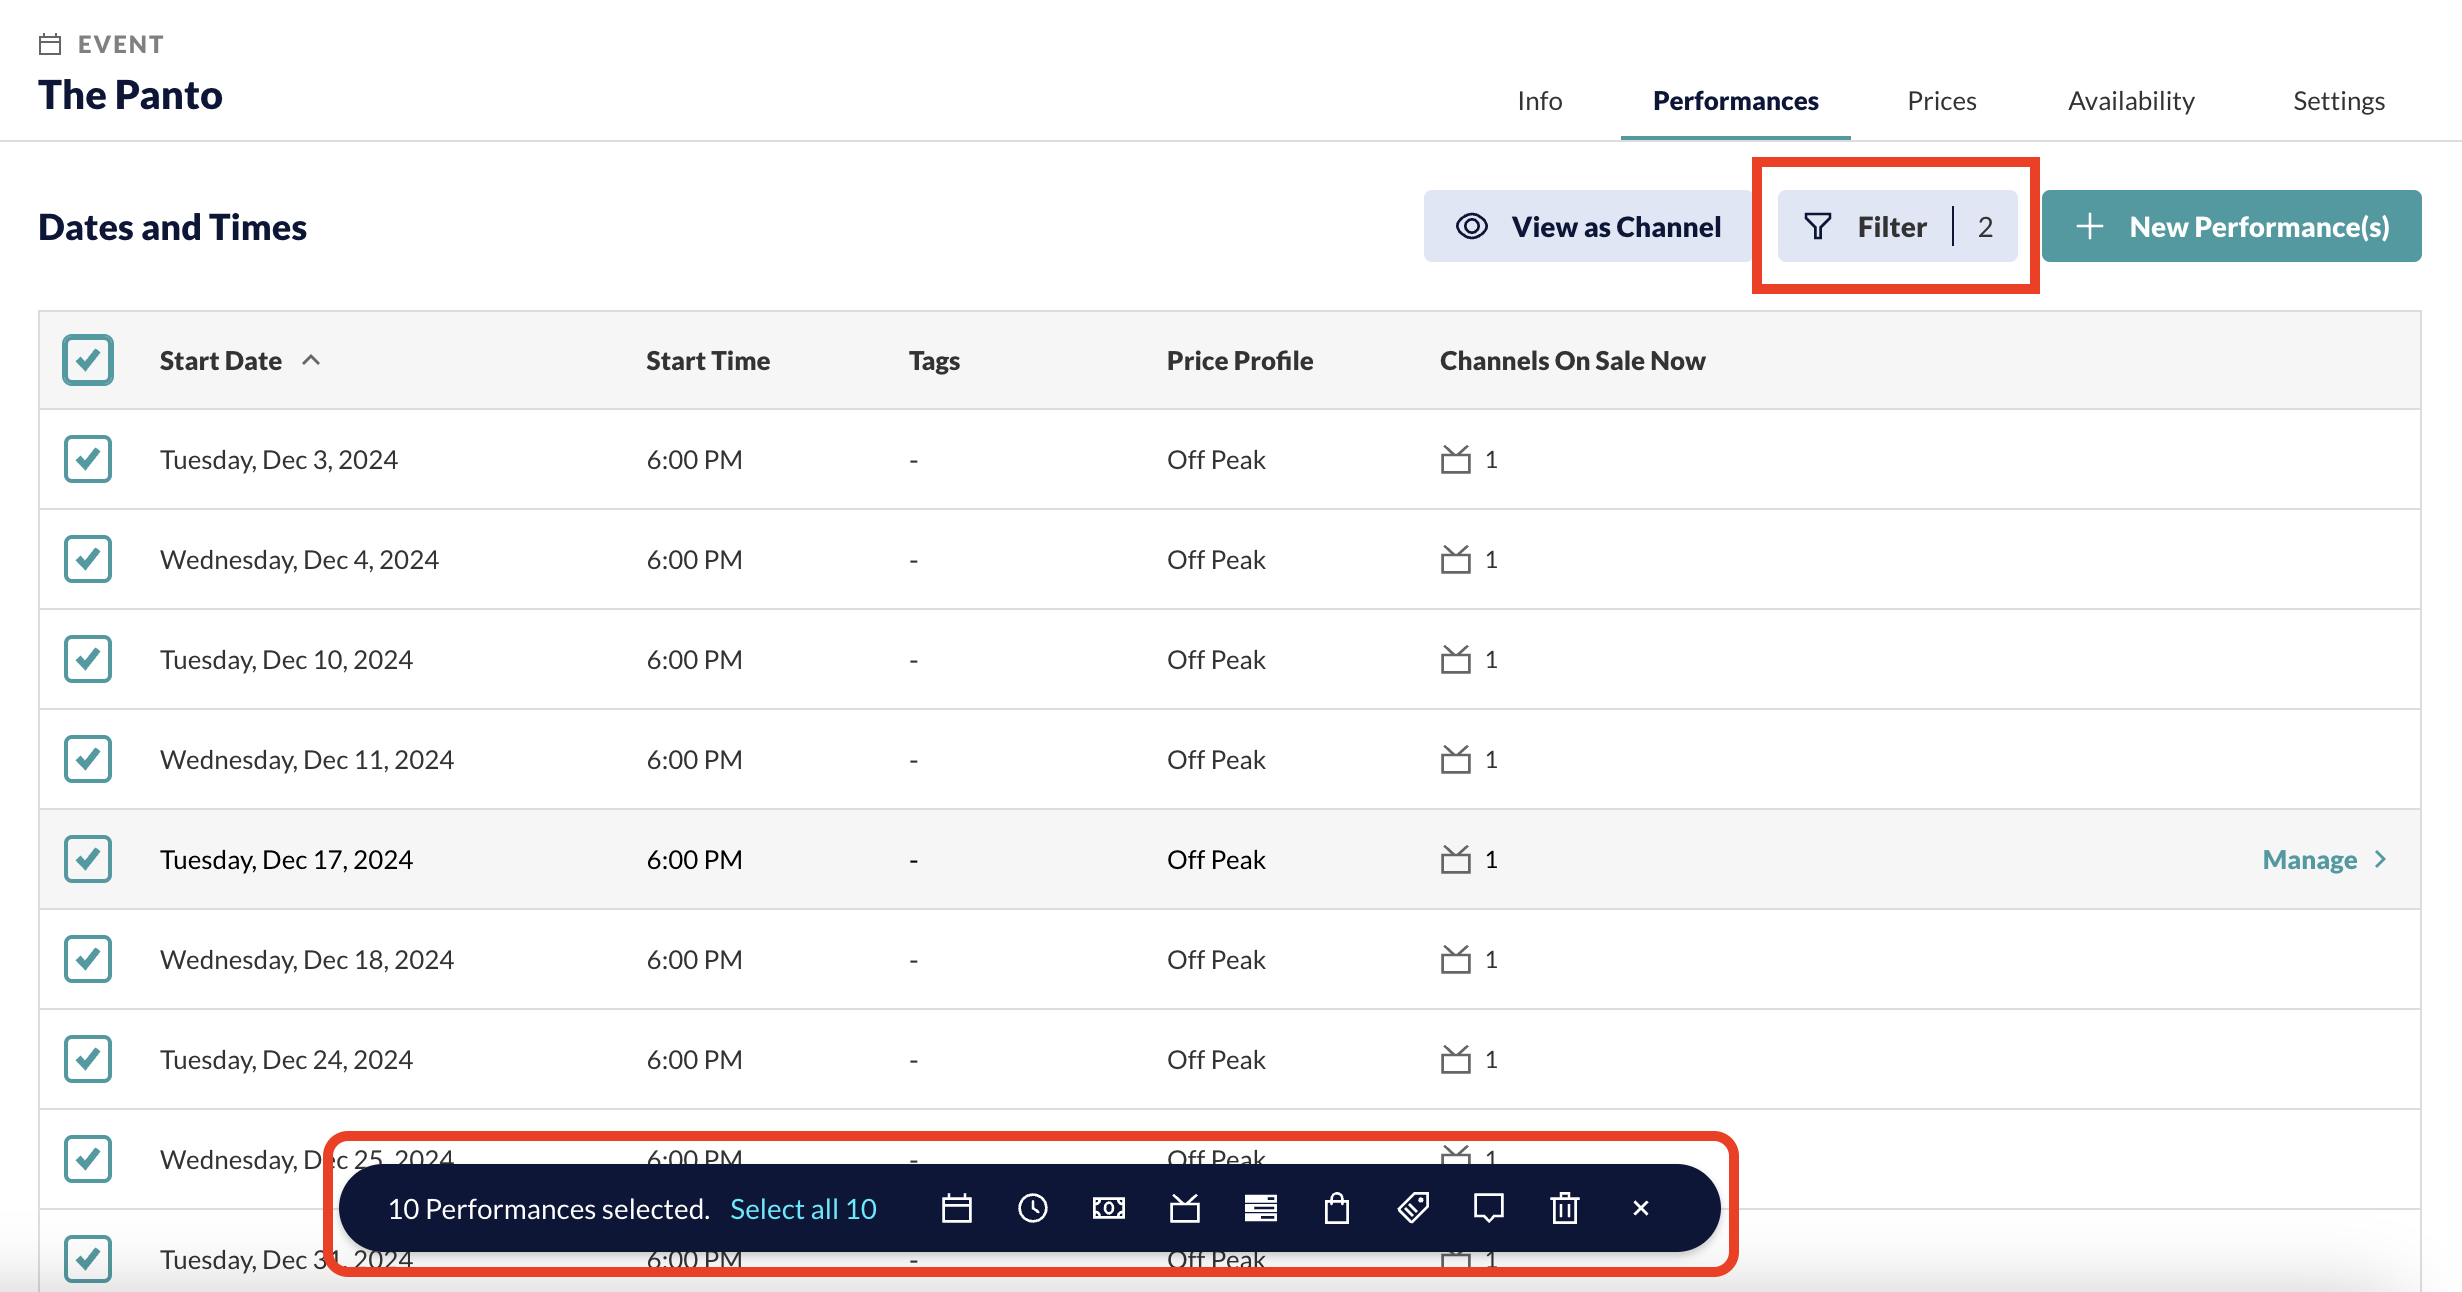
Task: Click the filter count badge showing 2
Action: [x=1985, y=227]
